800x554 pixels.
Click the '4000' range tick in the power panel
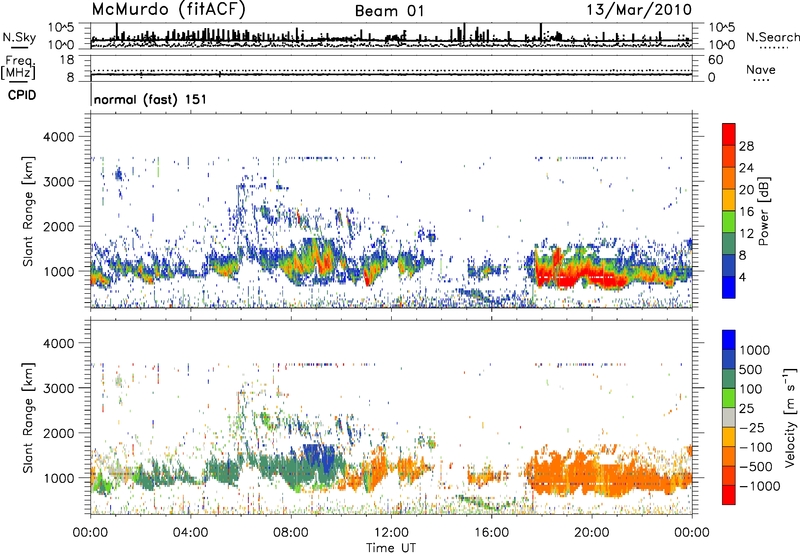point(59,137)
